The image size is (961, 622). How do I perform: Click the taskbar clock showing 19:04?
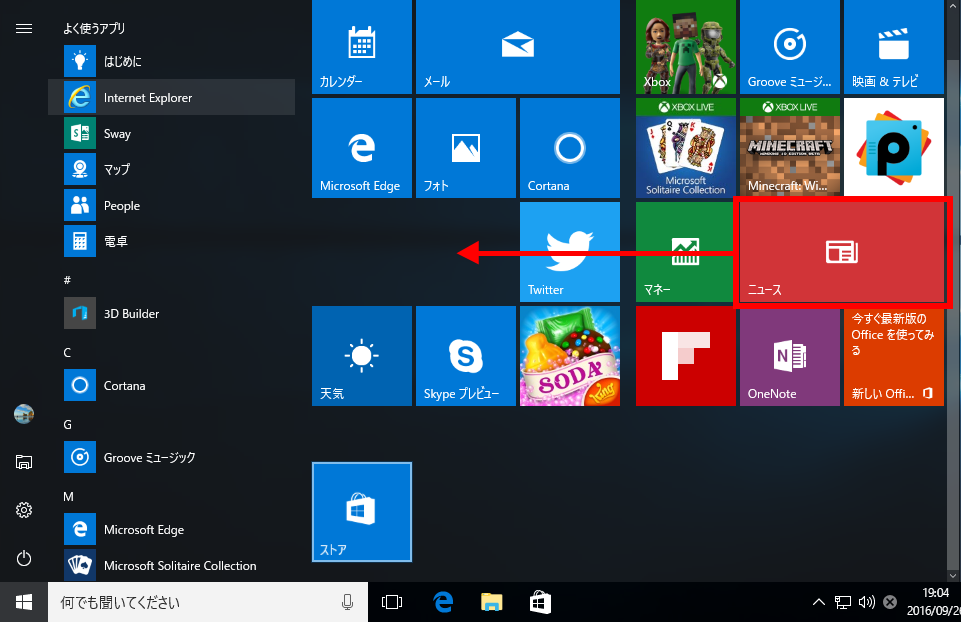click(933, 602)
